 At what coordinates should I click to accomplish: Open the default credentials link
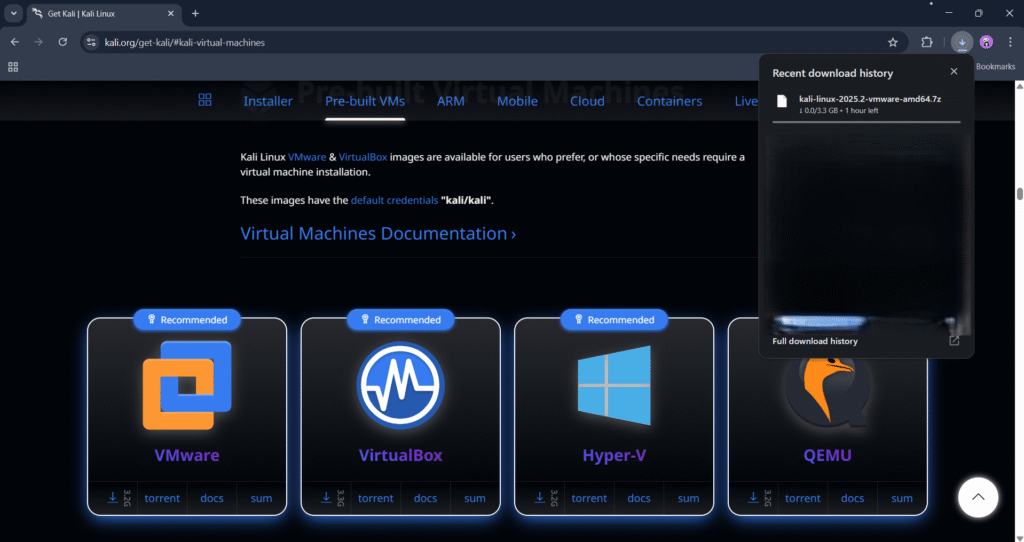(394, 200)
